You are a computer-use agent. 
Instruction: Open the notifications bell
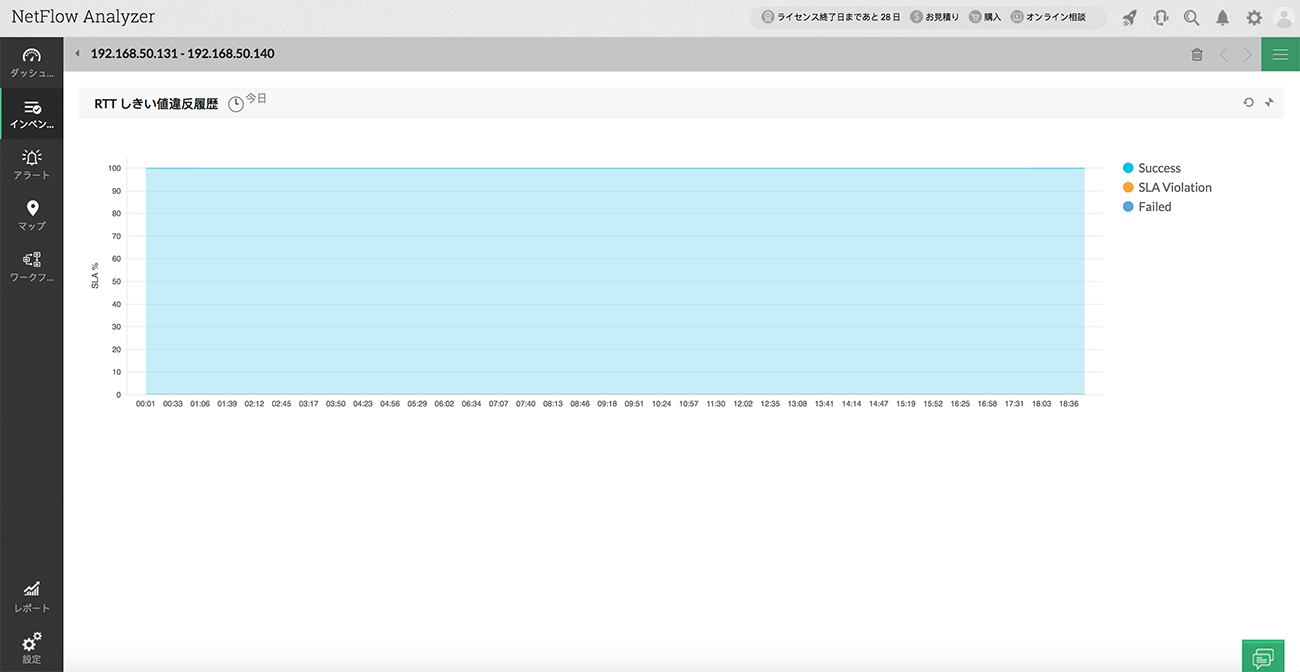coord(1222,18)
